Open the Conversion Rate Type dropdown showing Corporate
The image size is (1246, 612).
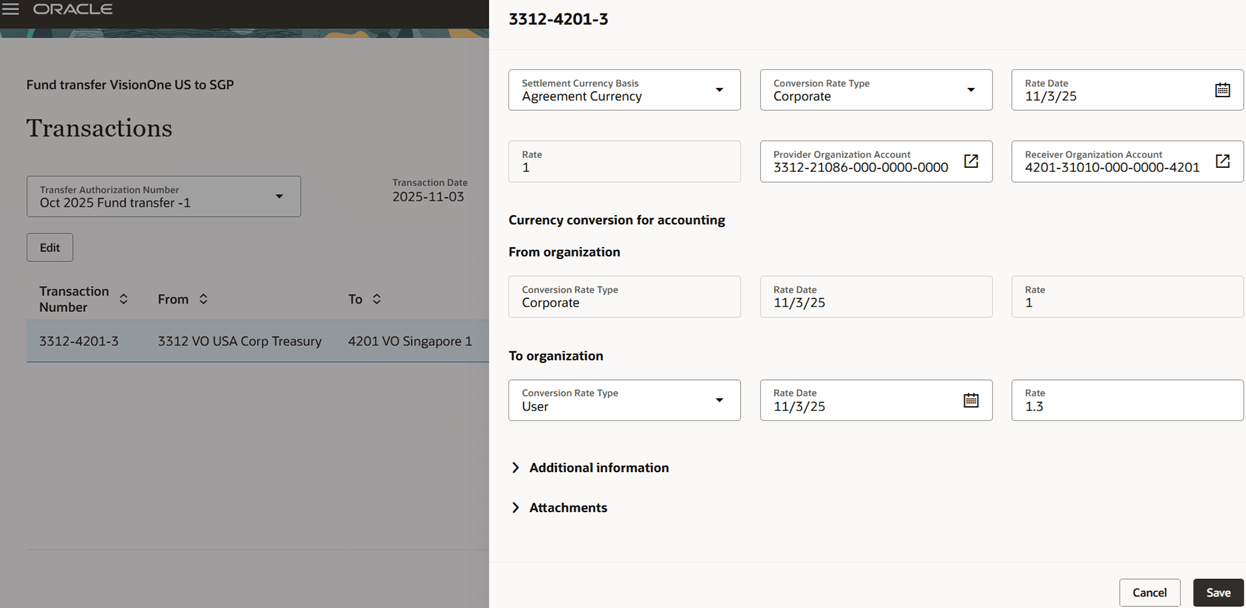pyautogui.click(x=971, y=89)
